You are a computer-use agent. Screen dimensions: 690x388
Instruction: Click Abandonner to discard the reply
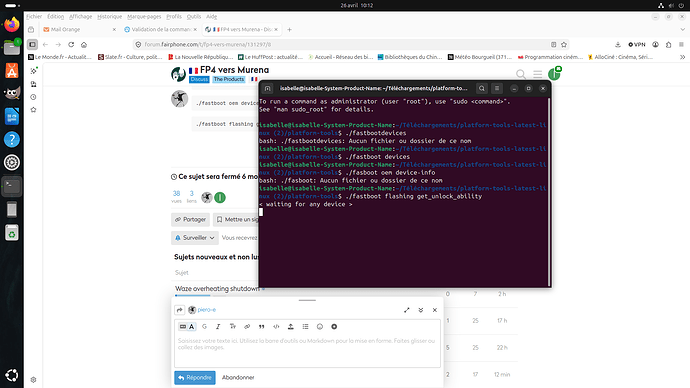[238, 377]
